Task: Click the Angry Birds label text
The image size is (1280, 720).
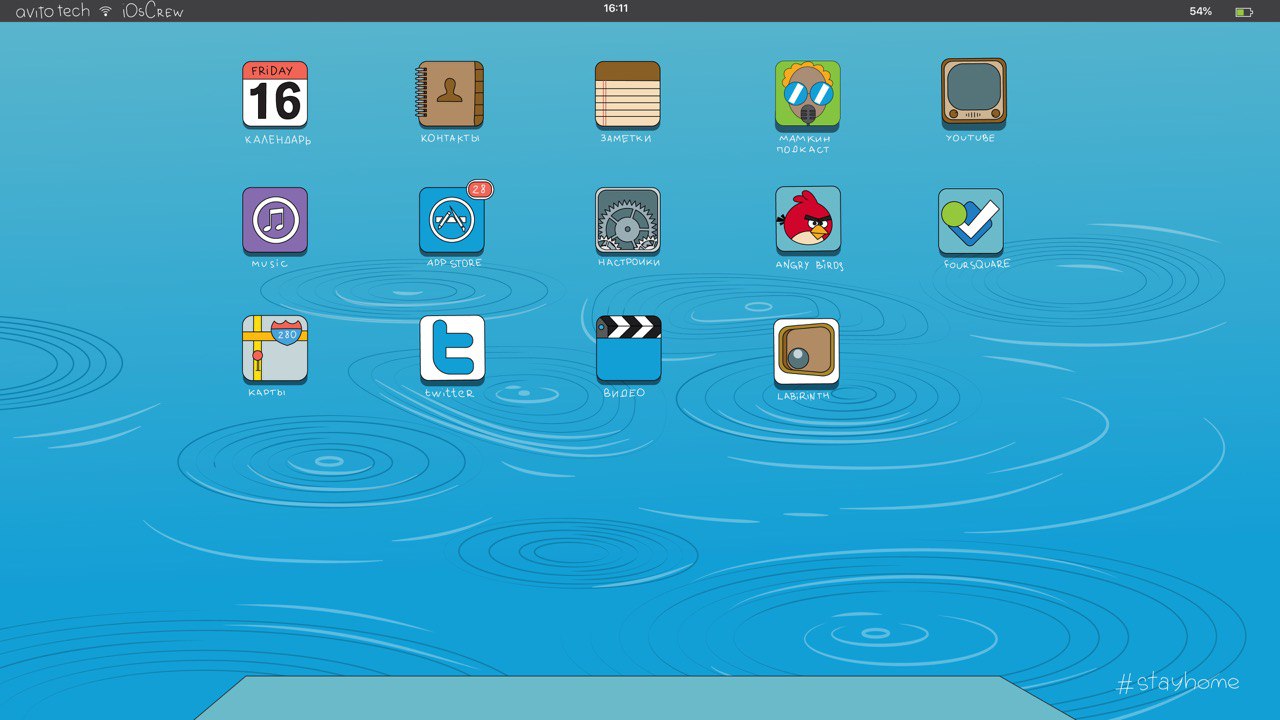Action: point(810,266)
